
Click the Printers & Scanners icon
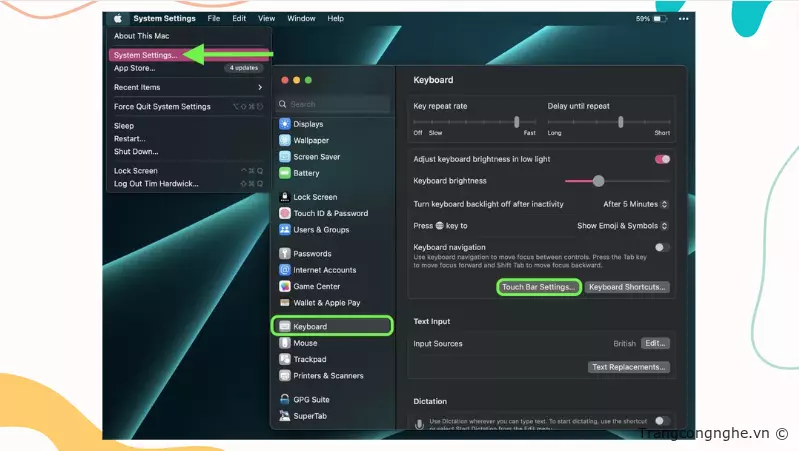tap(285, 376)
